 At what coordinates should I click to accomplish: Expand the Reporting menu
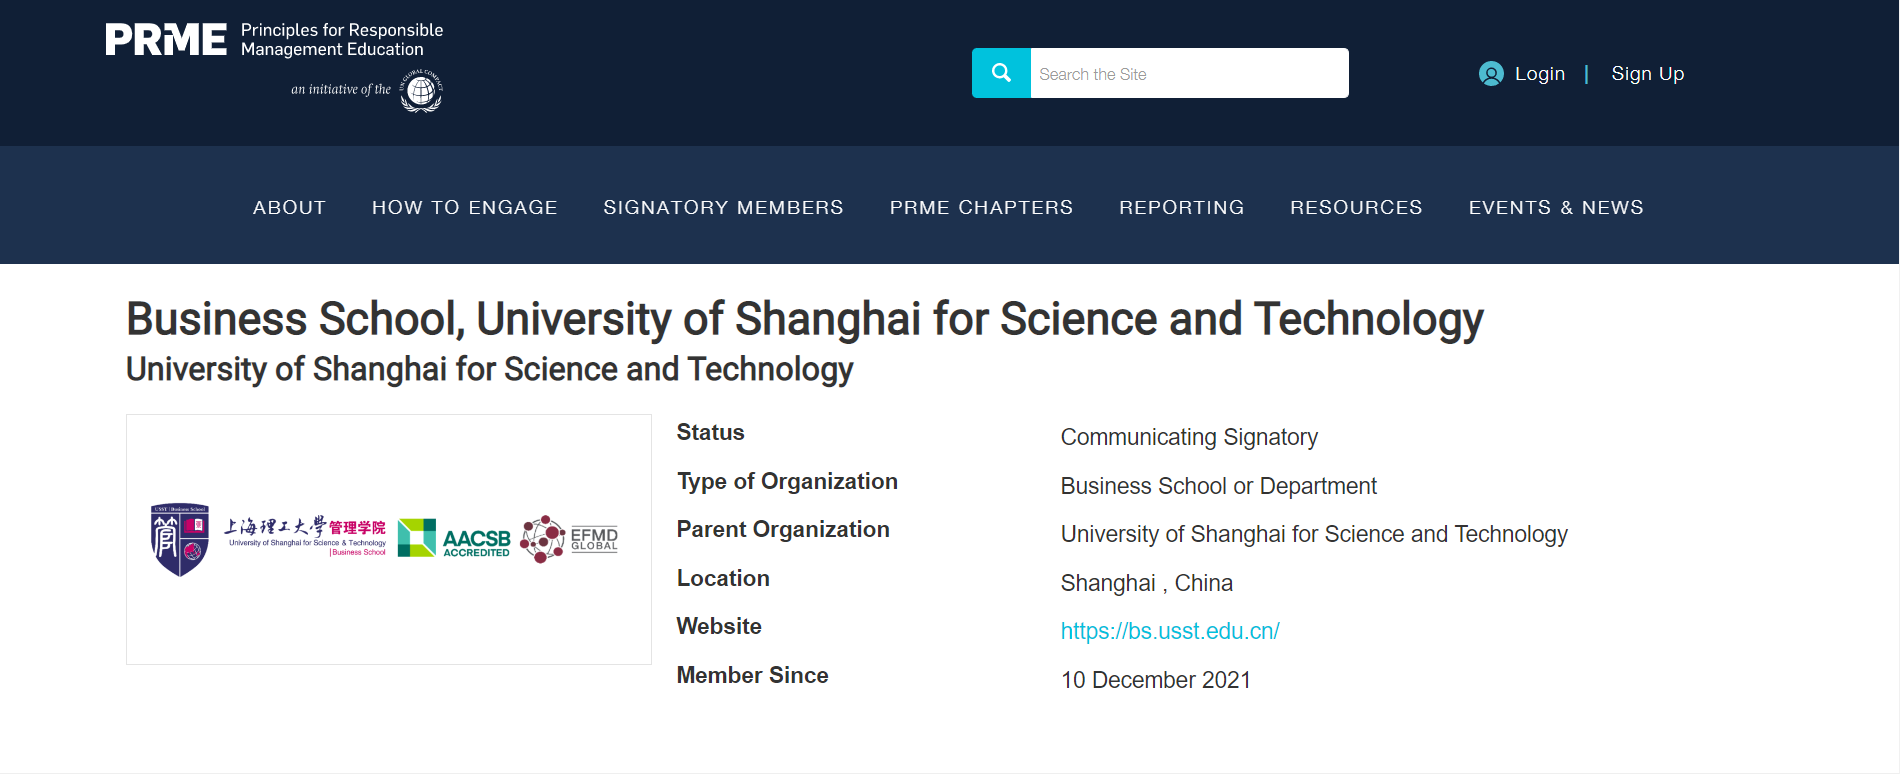click(x=1181, y=207)
